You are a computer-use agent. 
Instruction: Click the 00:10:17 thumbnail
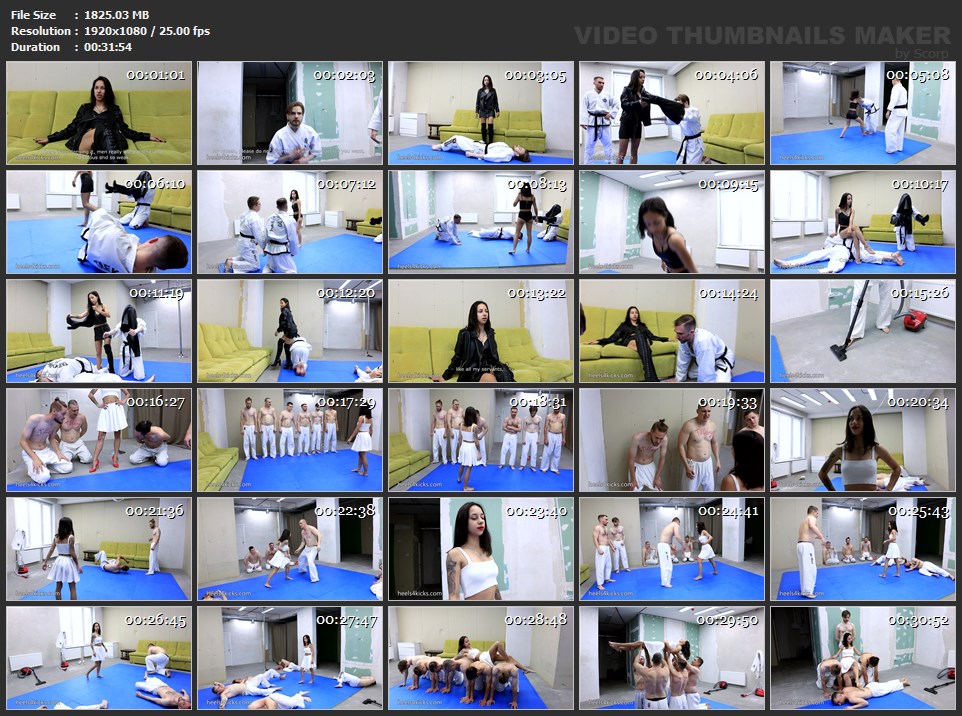point(862,222)
